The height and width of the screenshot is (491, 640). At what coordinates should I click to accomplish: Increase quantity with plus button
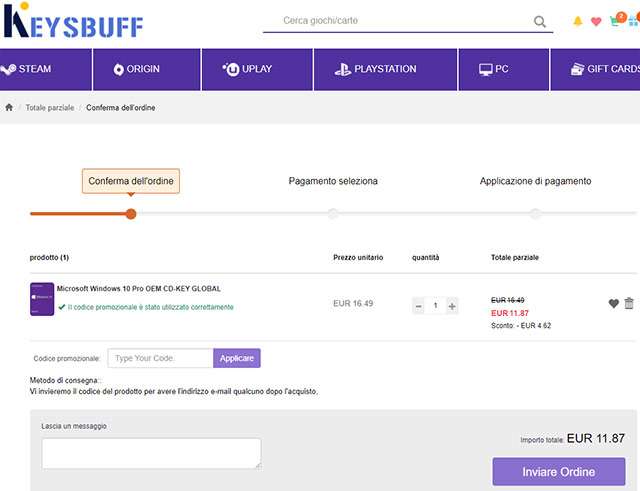click(x=452, y=306)
